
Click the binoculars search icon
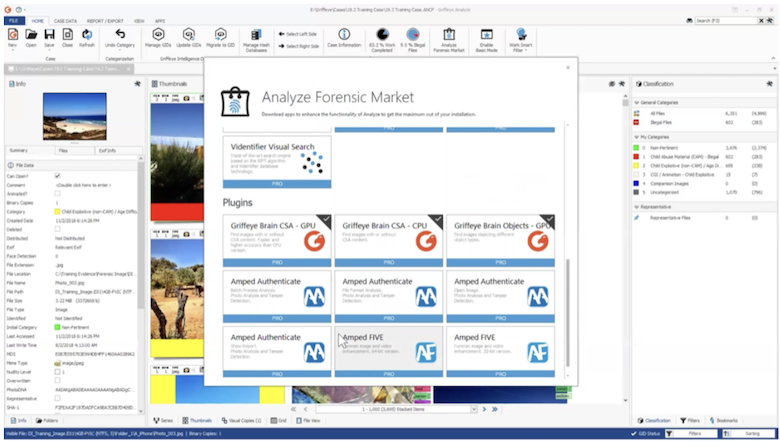(689, 20)
